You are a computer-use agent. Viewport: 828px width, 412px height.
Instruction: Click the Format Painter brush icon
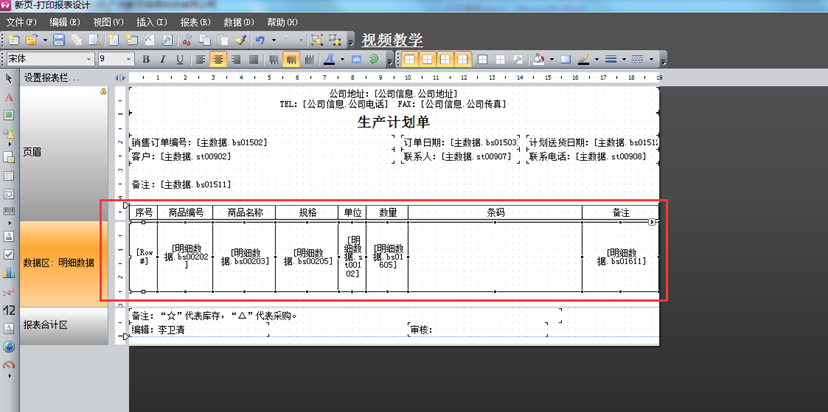(240, 40)
